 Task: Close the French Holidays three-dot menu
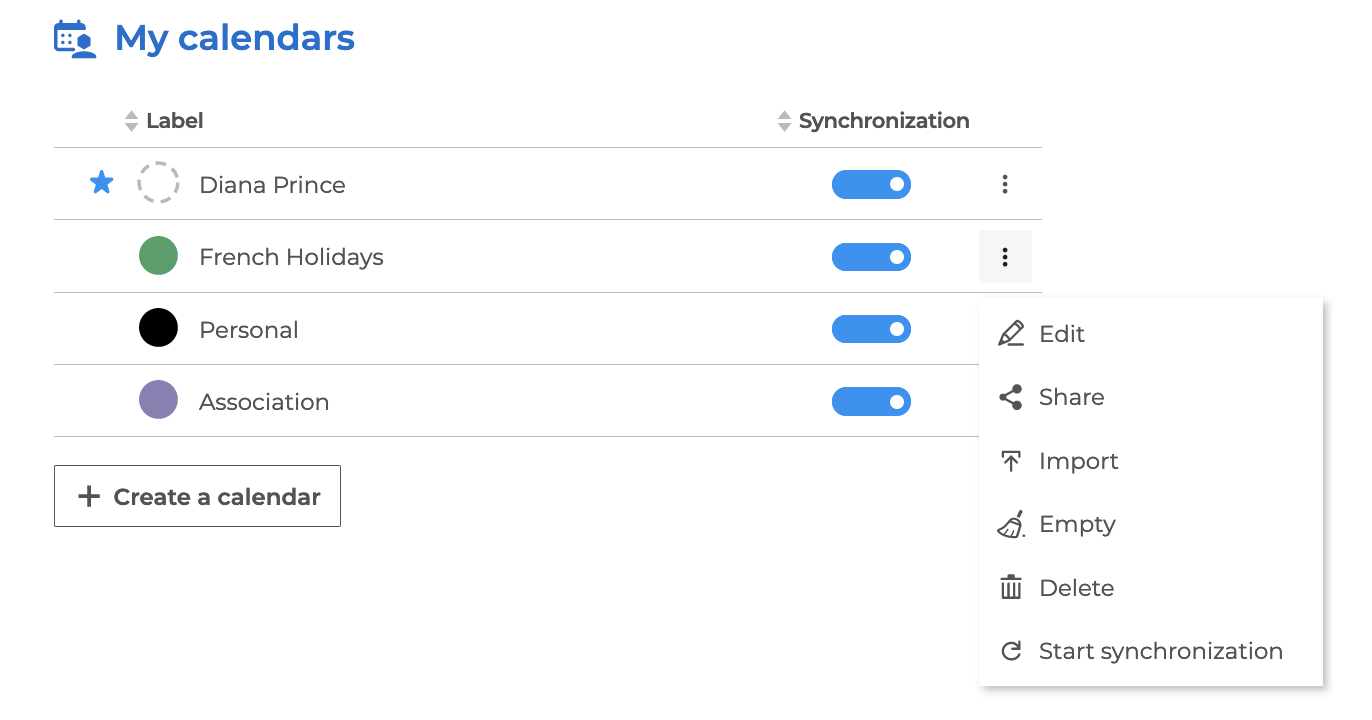click(x=1005, y=257)
